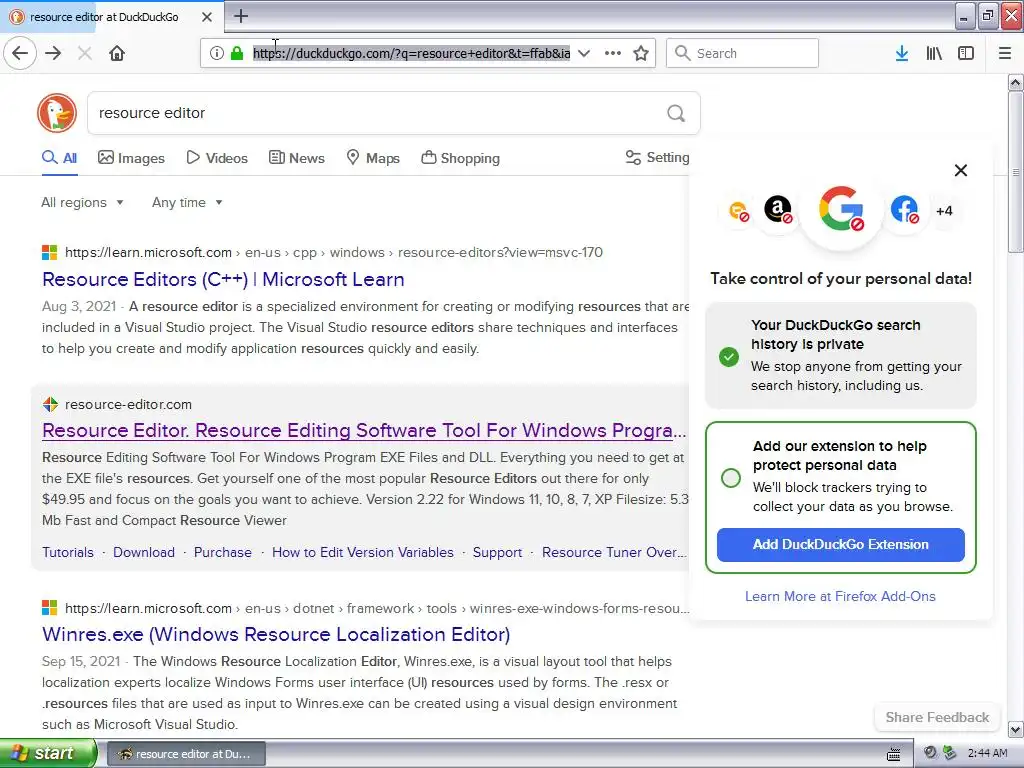Open the Resource Editor Software Tool result

click(364, 430)
